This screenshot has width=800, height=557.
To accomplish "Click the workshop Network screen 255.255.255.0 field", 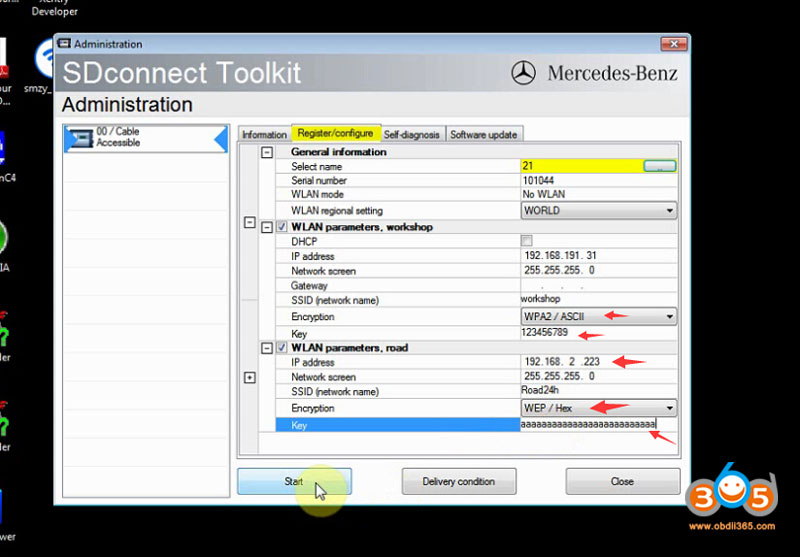I will click(x=599, y=270).
